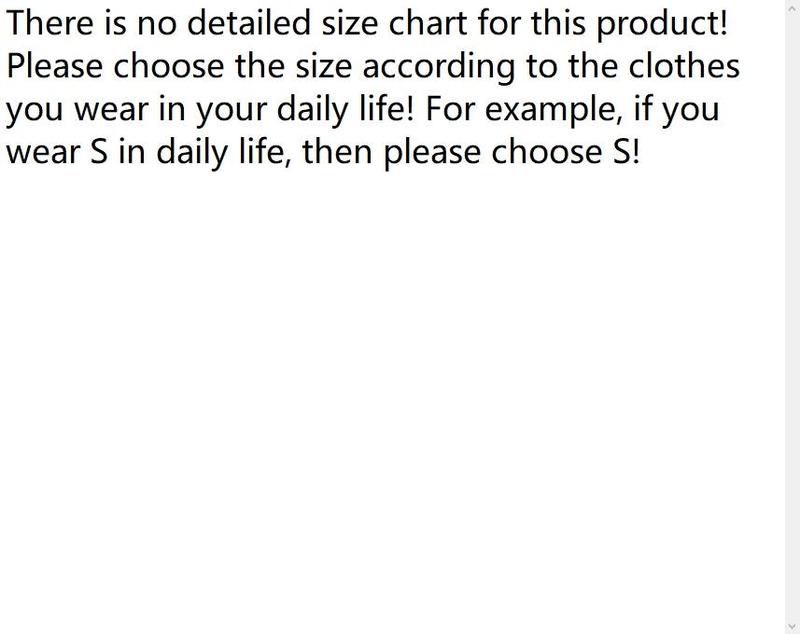Click the word "chart"

point(428,23)
